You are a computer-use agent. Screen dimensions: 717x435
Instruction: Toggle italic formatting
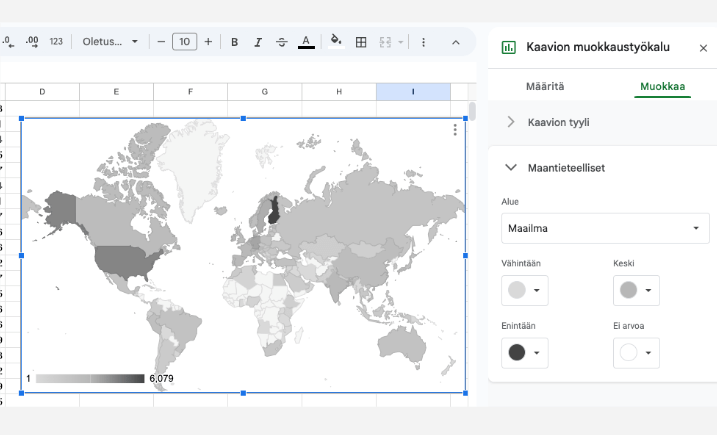click(258, 42)
